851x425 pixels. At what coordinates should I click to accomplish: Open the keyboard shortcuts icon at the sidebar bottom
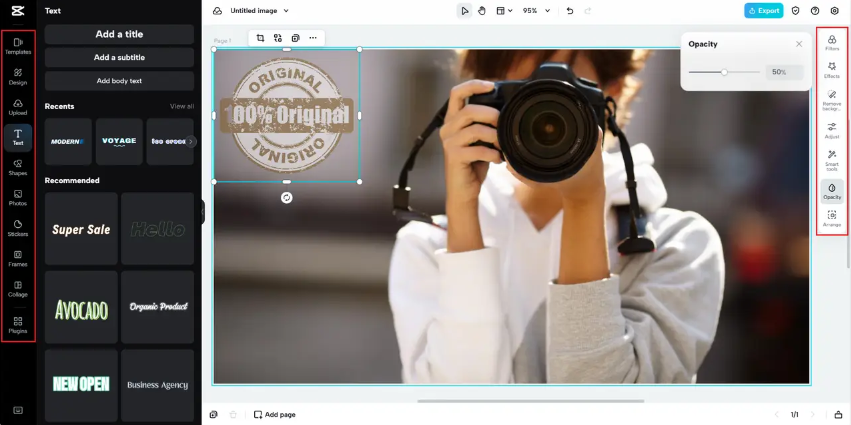(x=18, y=410)
